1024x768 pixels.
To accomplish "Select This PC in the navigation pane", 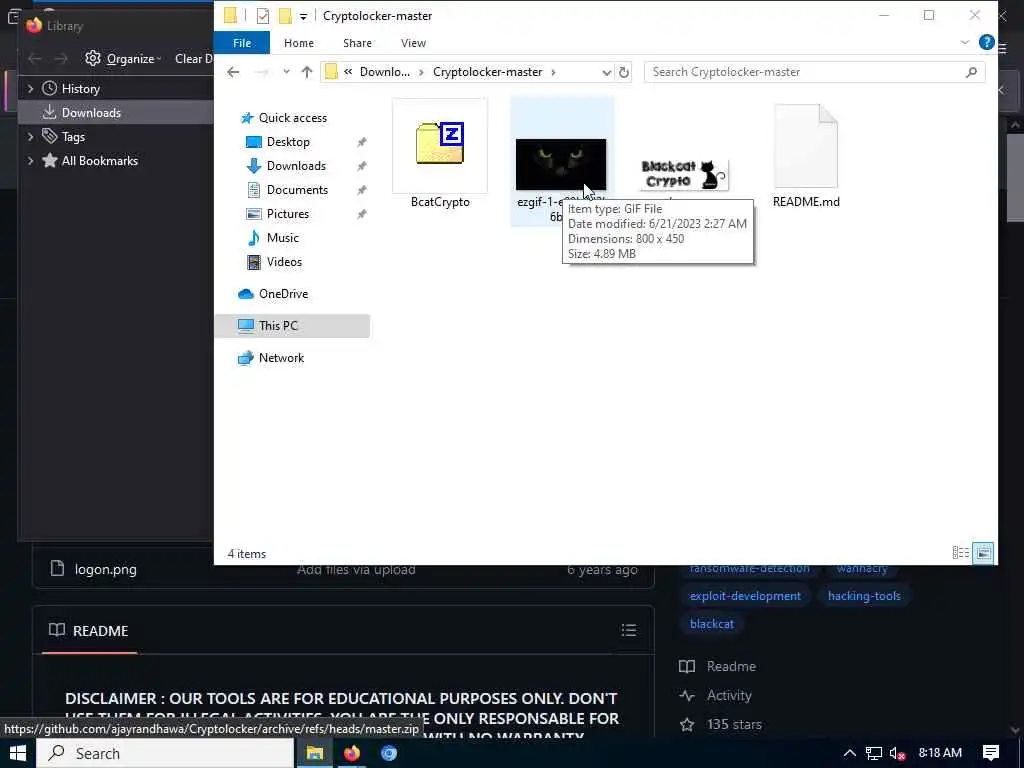I will click(278, 326).
